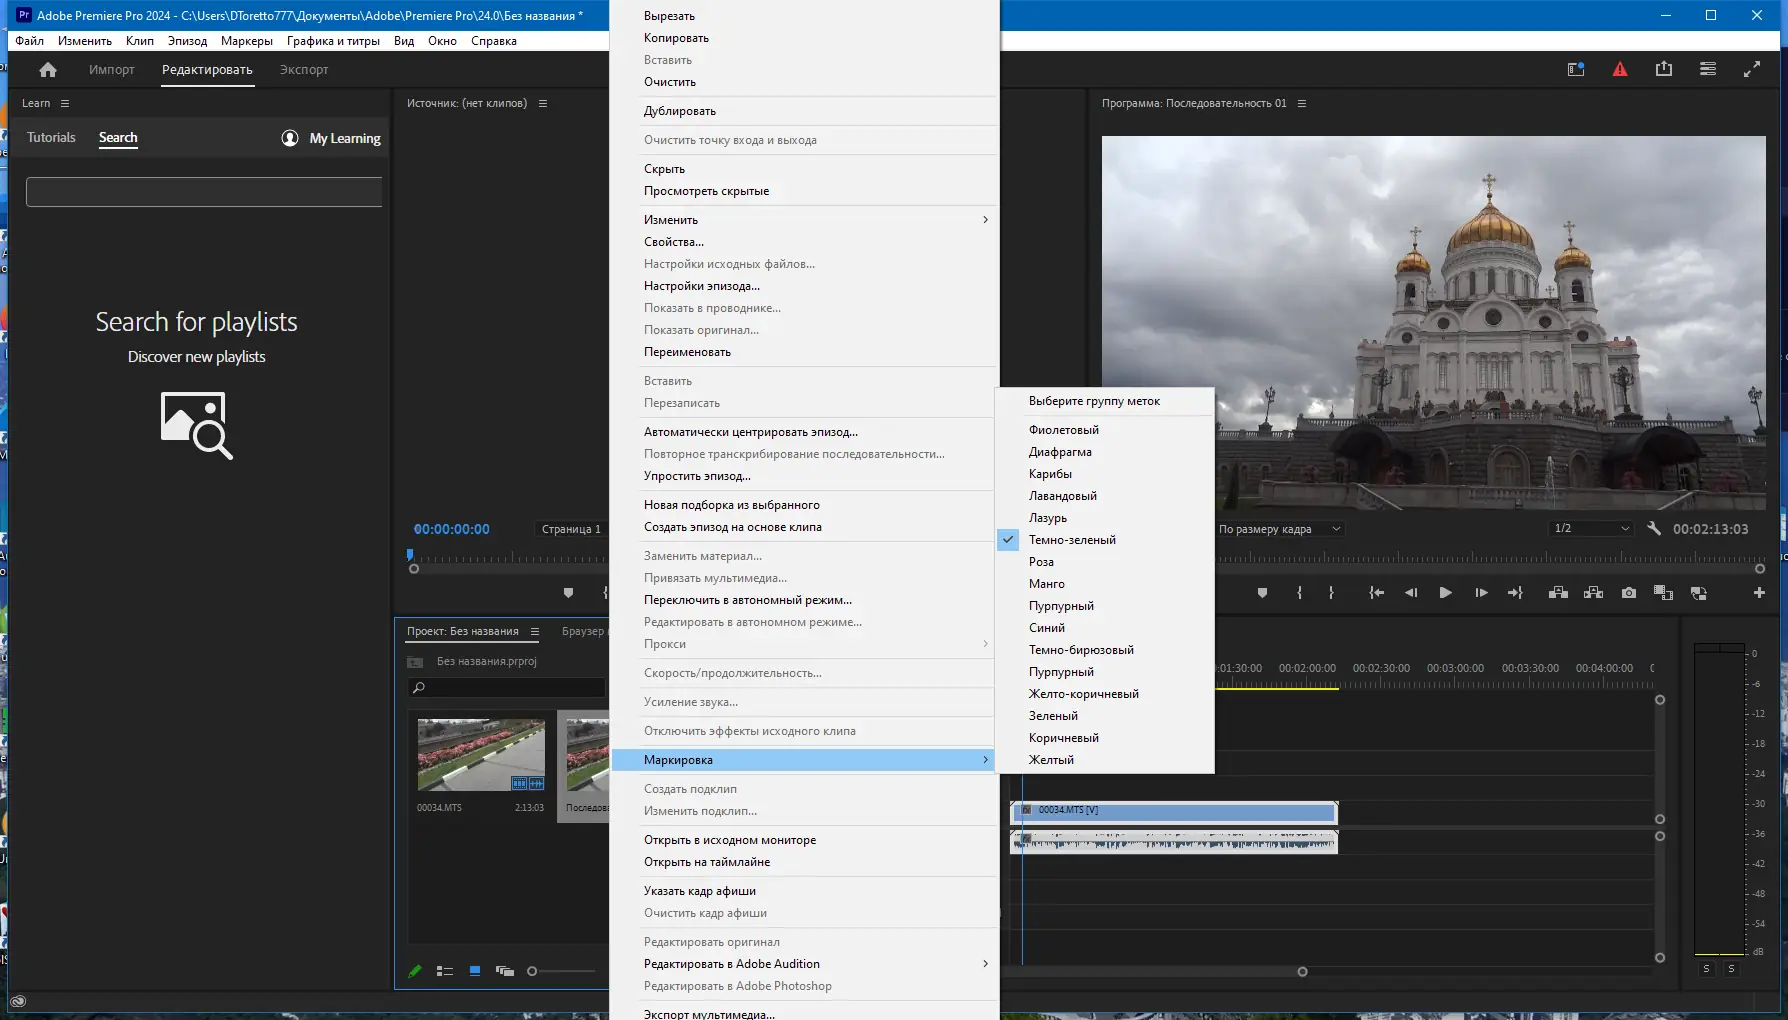
Task: Export frame with camera icon
Action: point(1629,593)
